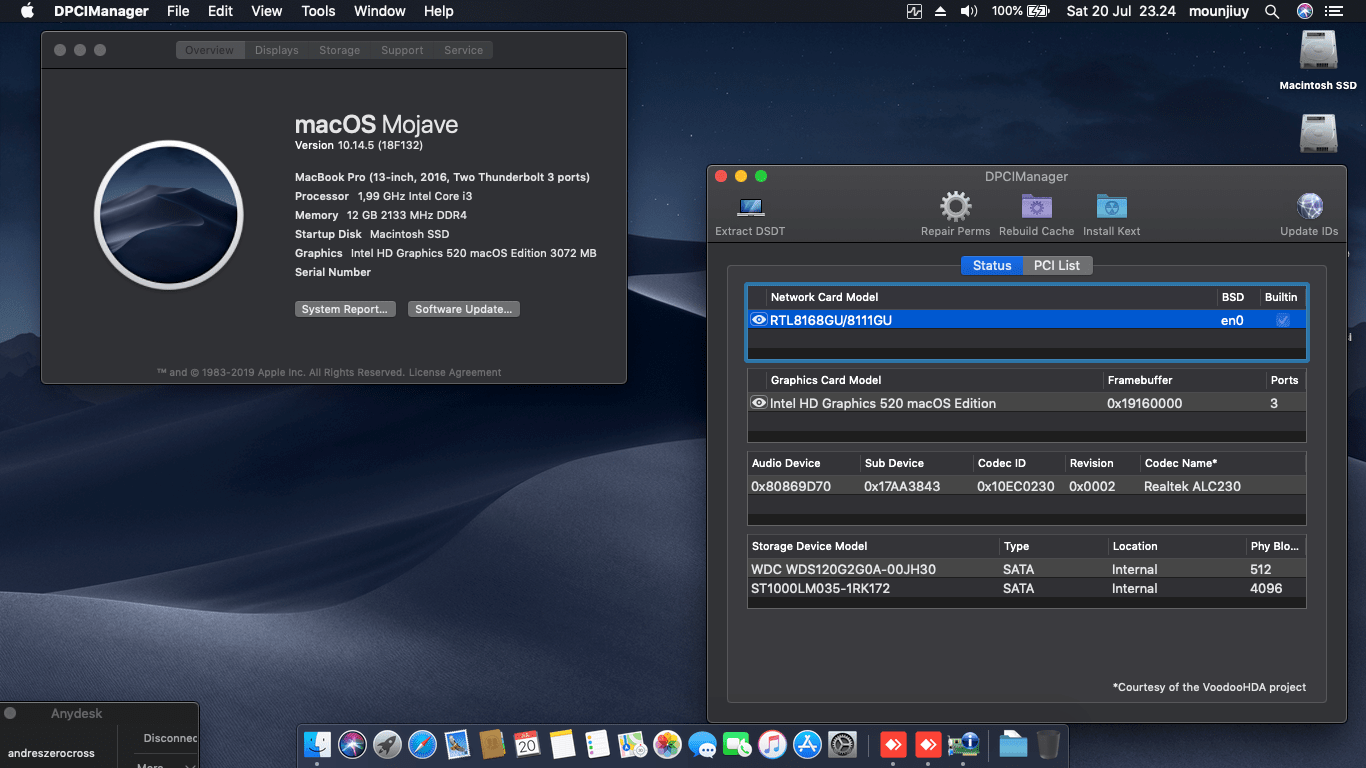Screen dimensions: 1366x768
Task: Select Overview tab in About This Mac
Action: click(x=209, y=50)
